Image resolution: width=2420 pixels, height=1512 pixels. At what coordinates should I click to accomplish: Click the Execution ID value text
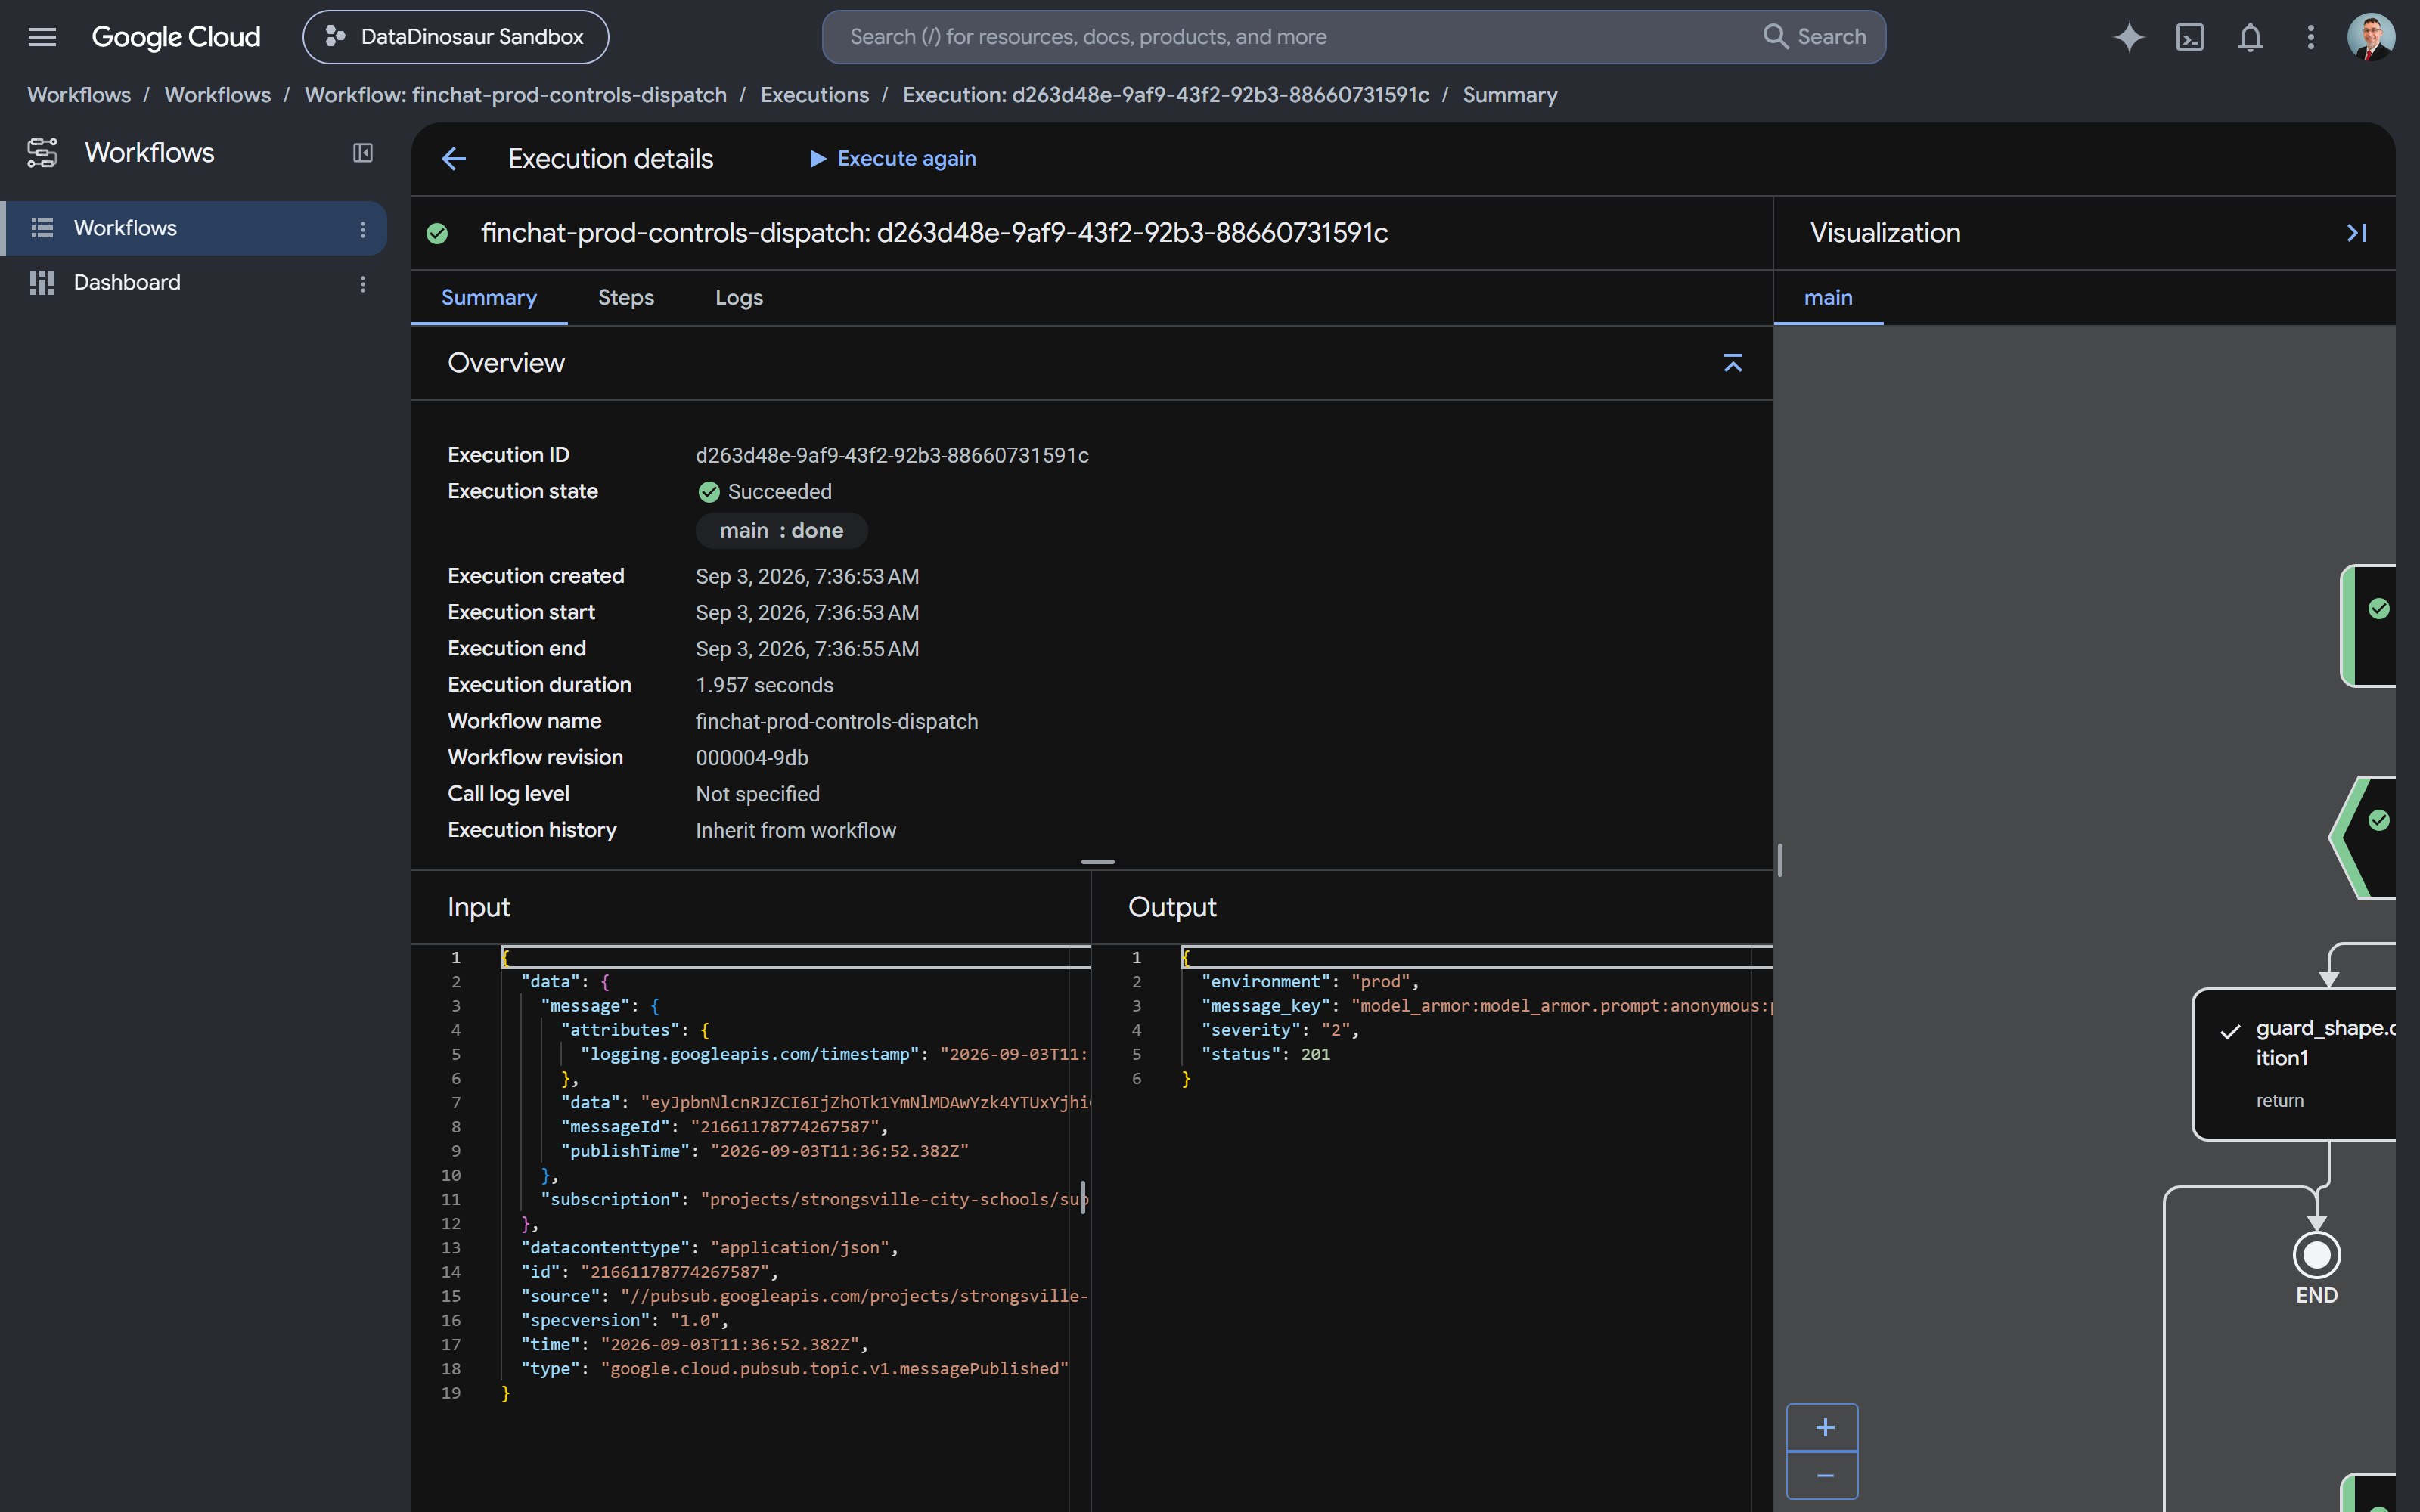pyautogui.click(x=892, y=456)
